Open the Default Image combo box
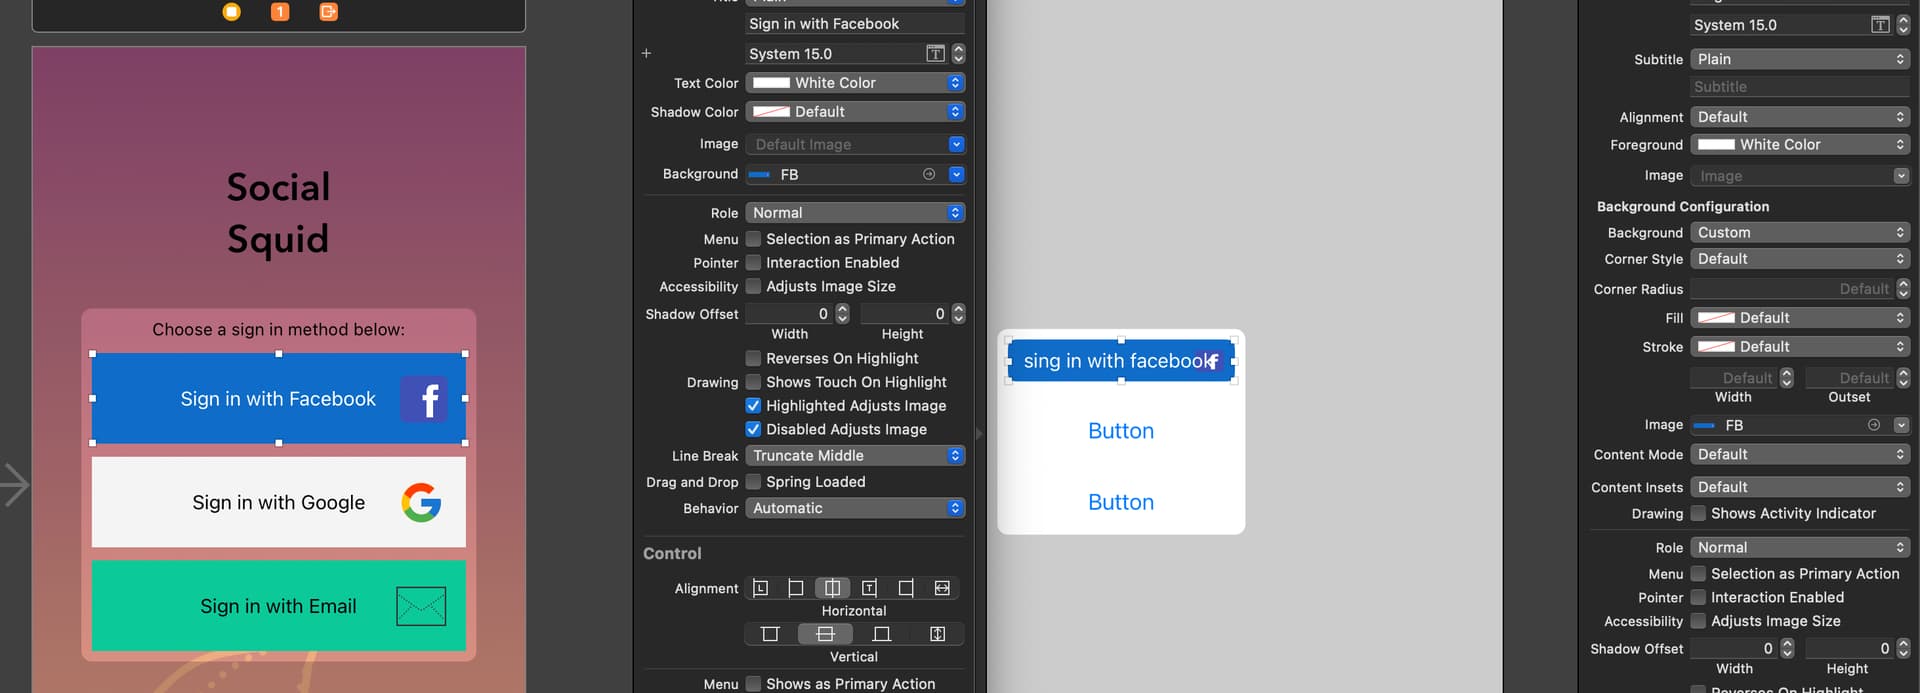Image resolution: width=1920 pixels, height=693 pixels. click(x=855, y=144)
